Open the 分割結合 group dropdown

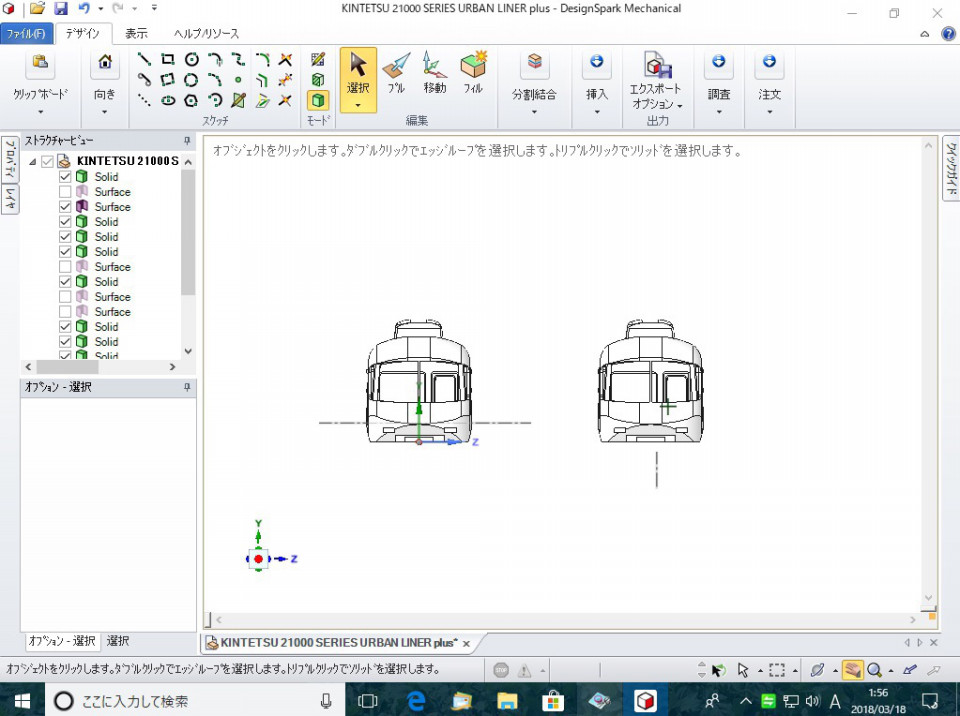point(534,112)
